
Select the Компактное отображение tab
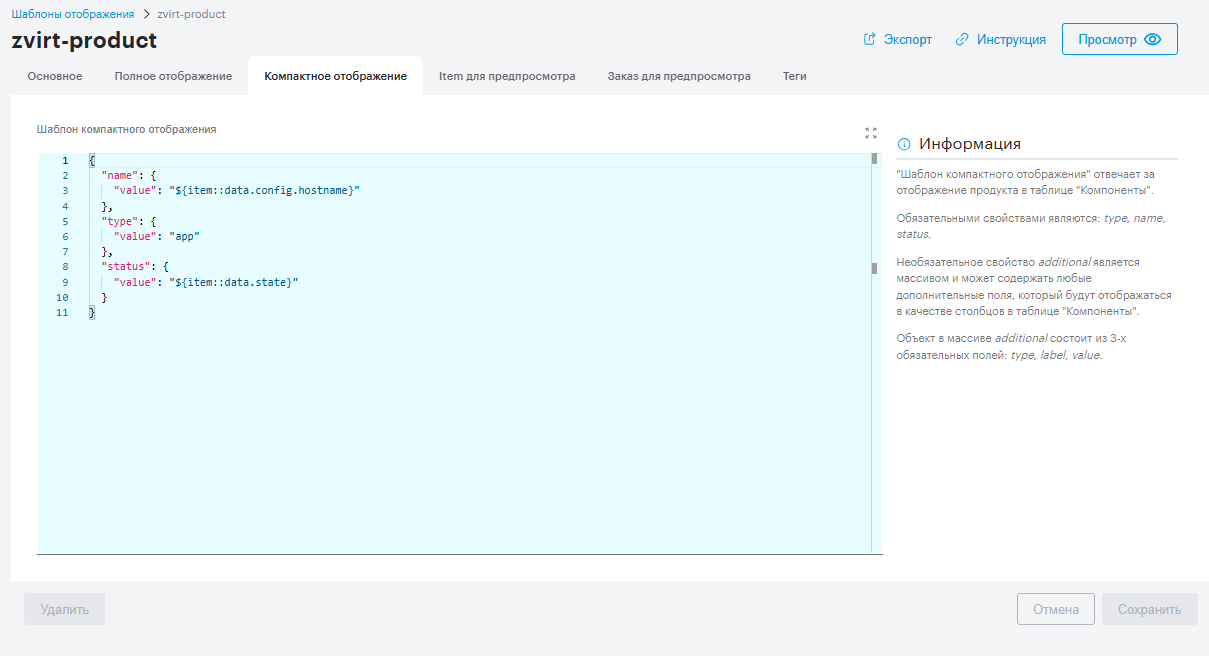coord(335,76)
